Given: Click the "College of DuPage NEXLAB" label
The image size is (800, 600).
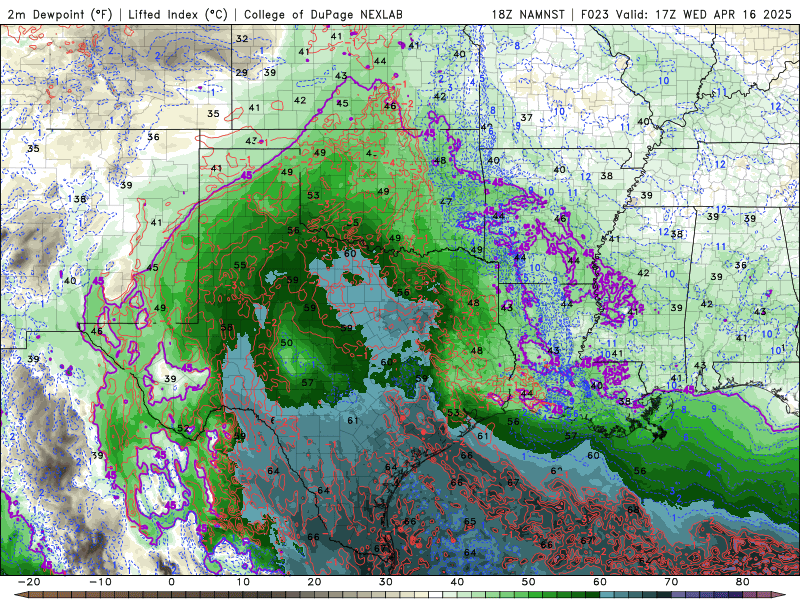Looking at the screenshot, I should point(323,14).
